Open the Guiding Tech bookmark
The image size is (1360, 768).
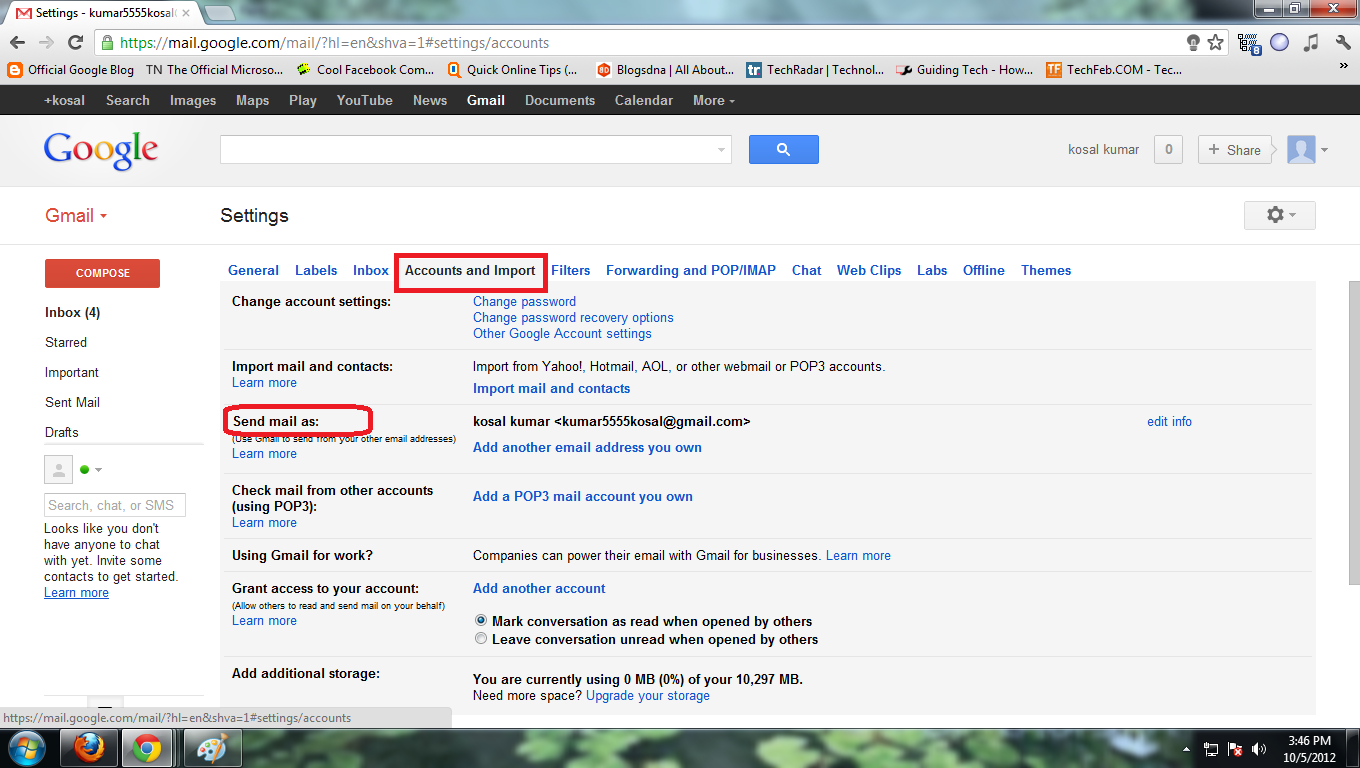pyautogui.click(x=965, y=70)
